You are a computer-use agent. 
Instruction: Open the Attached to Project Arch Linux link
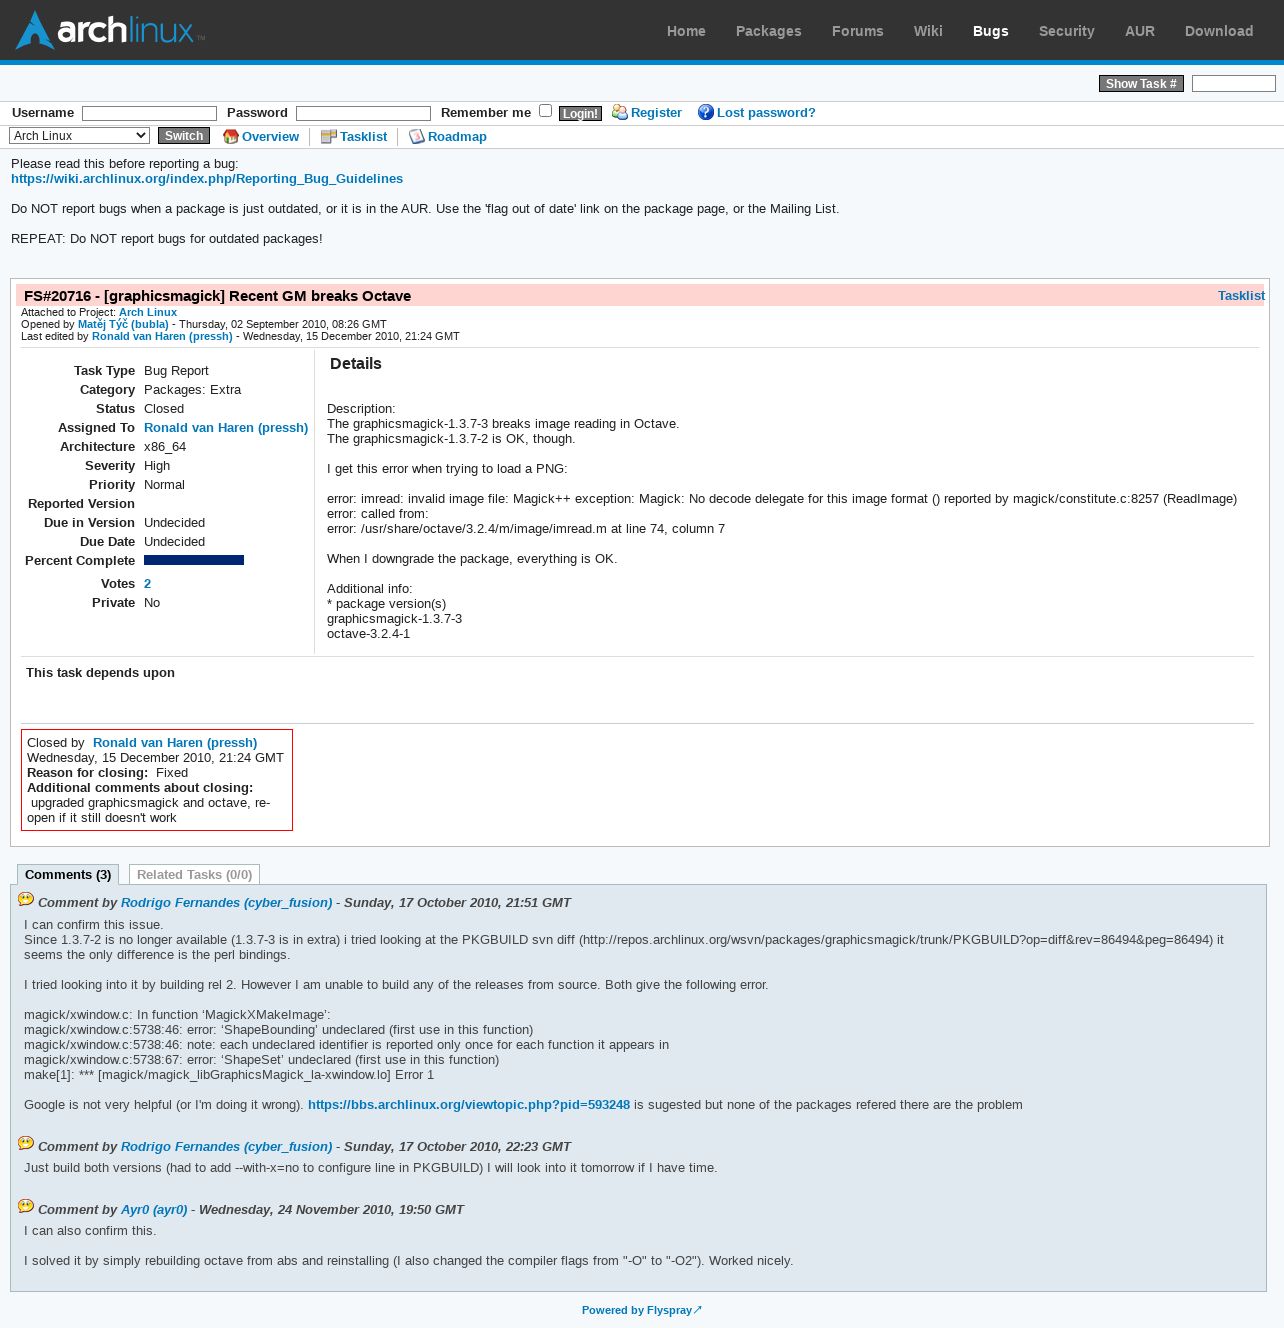148,312
